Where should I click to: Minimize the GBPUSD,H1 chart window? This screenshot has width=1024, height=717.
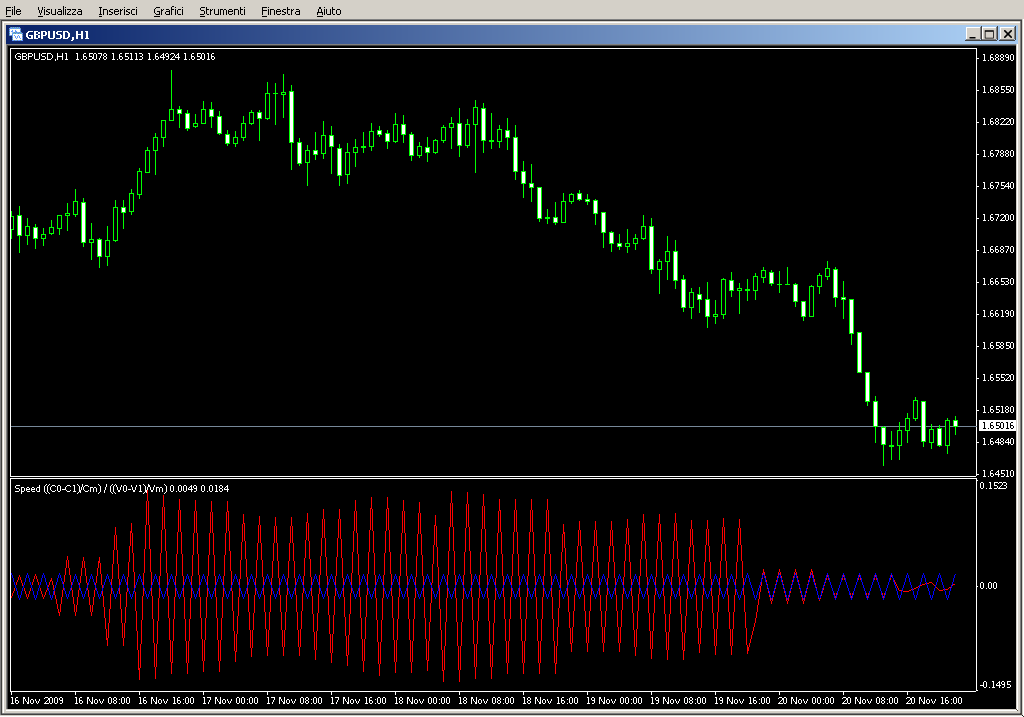coord(972,34)
